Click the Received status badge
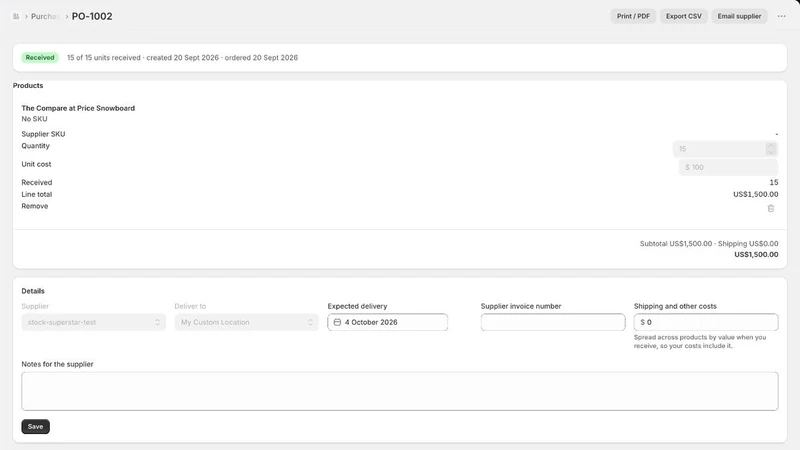 pyautogui.click(x=40, y=58)
